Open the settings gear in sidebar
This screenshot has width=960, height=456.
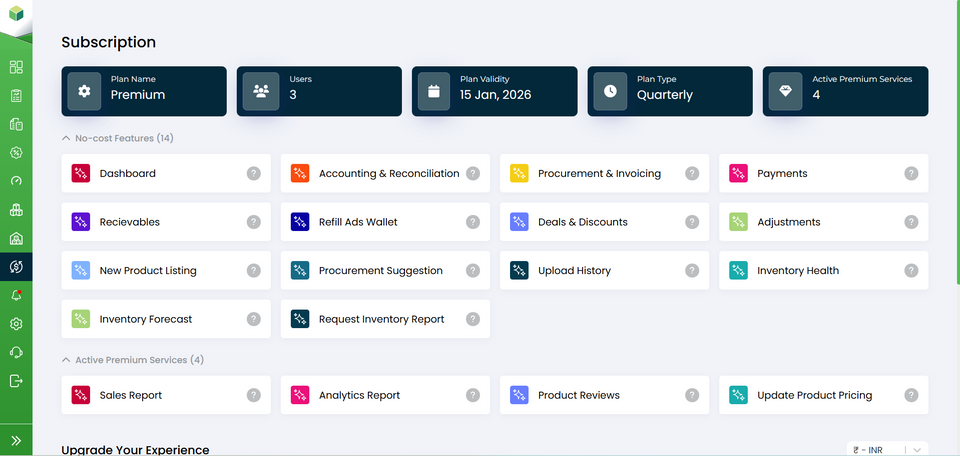(x=16, y=324)
